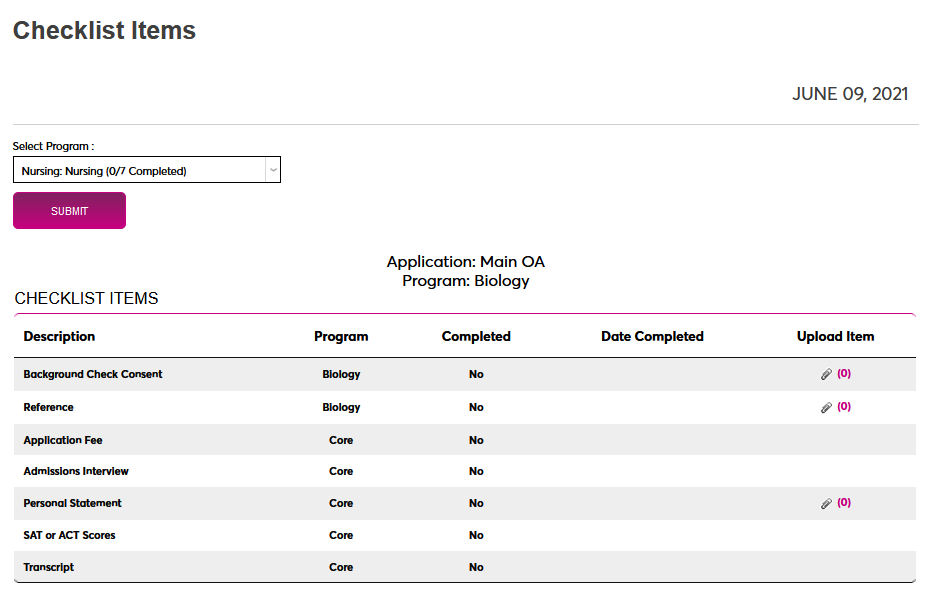Click the dropdown arrow next to Nursing program
This screenshot has height=605, width=936.
point(272,171)
